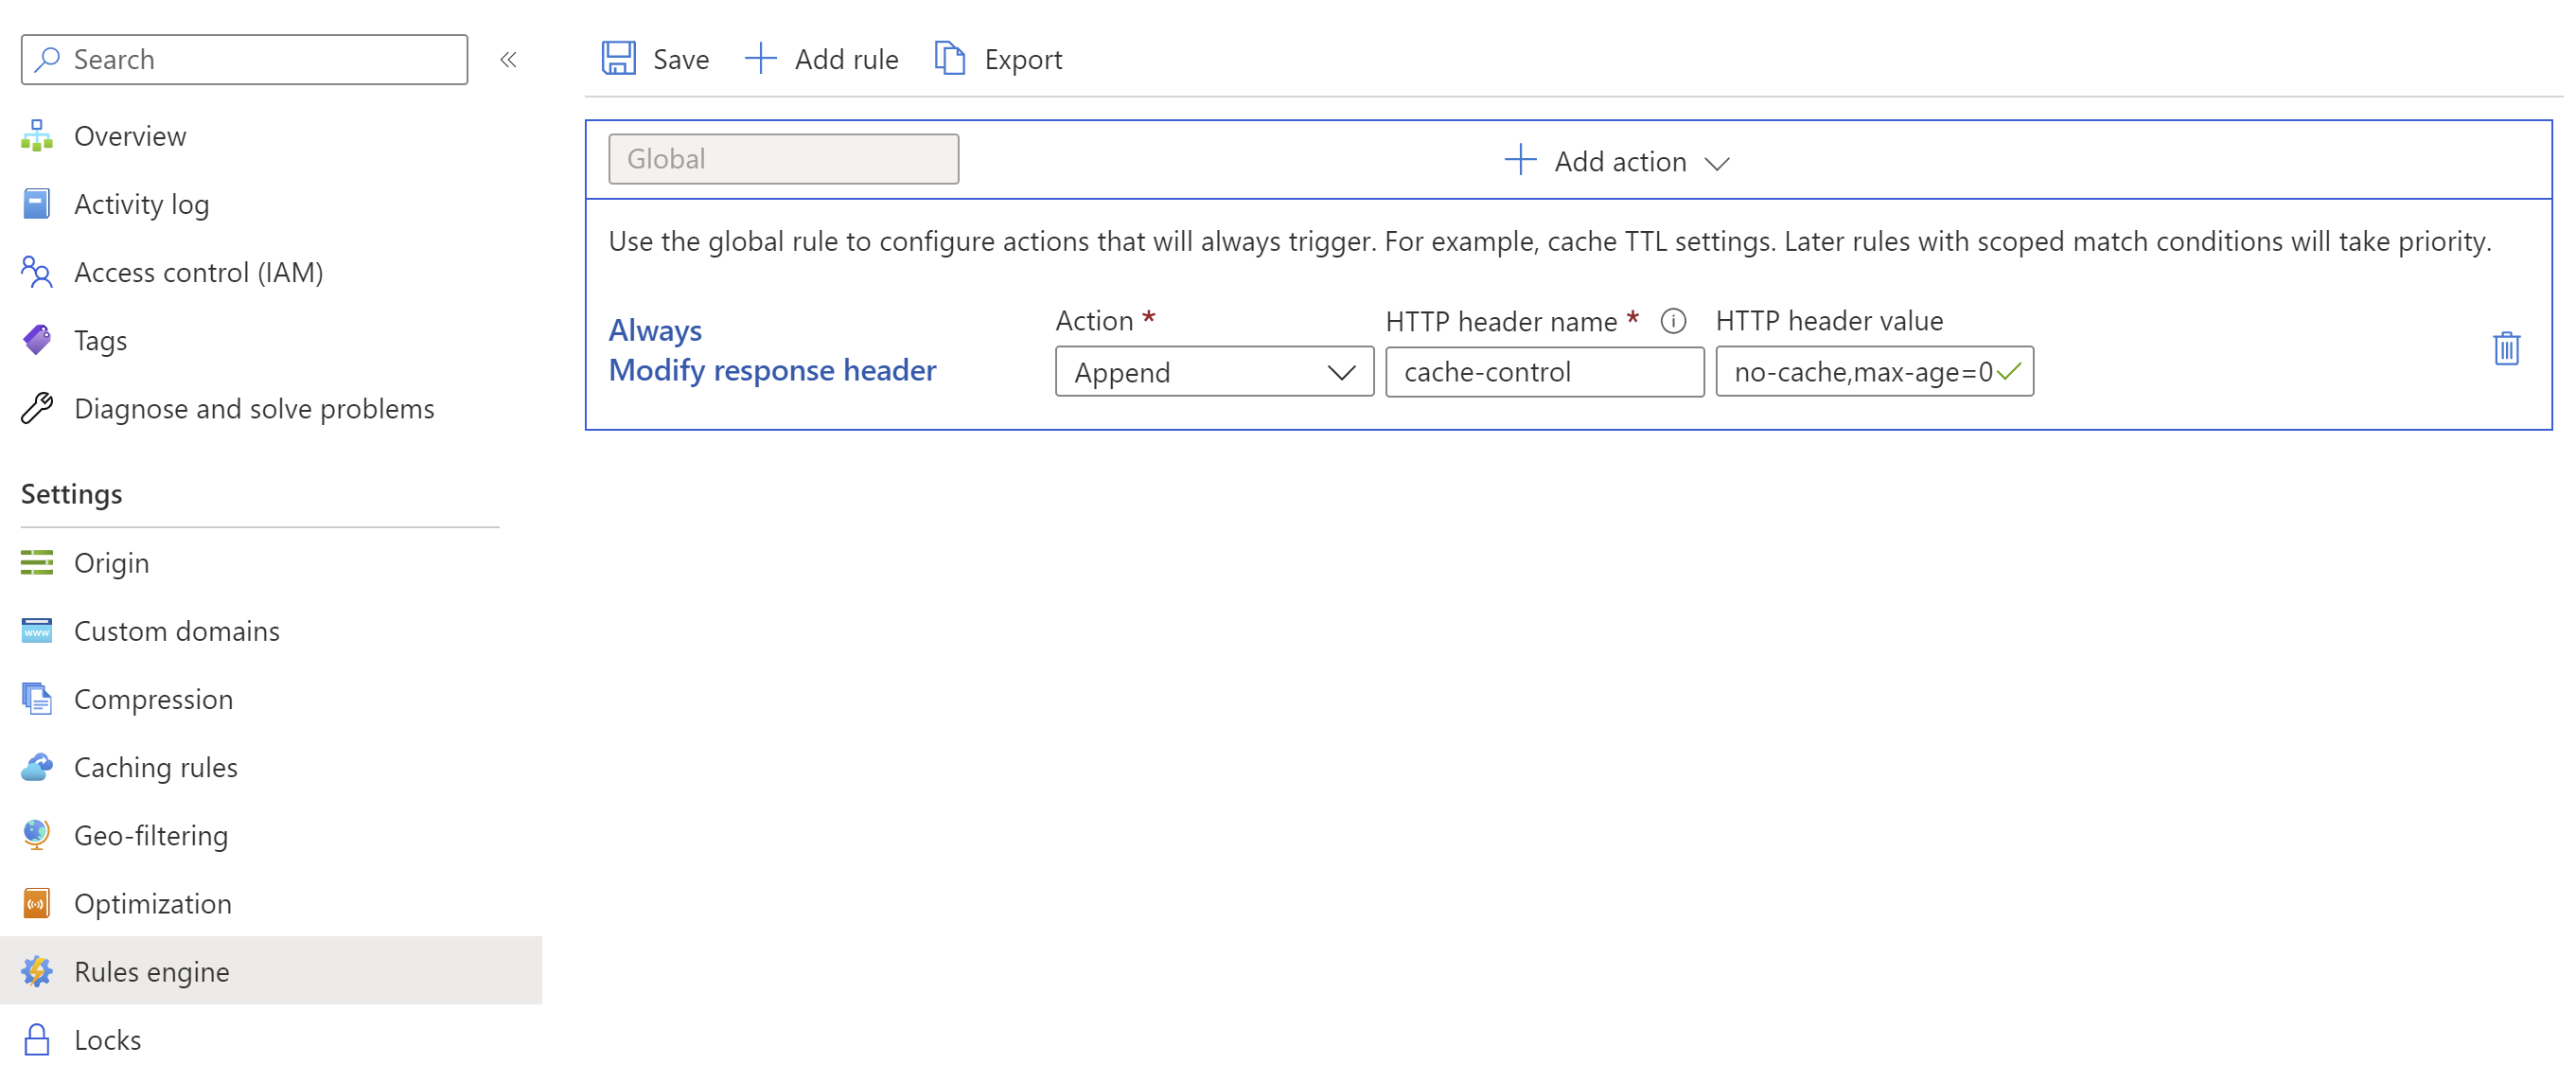Viewport: 2576px width, 1082px height.
Task: Open the Action Append dropdown
Action: click(1214, 372)
